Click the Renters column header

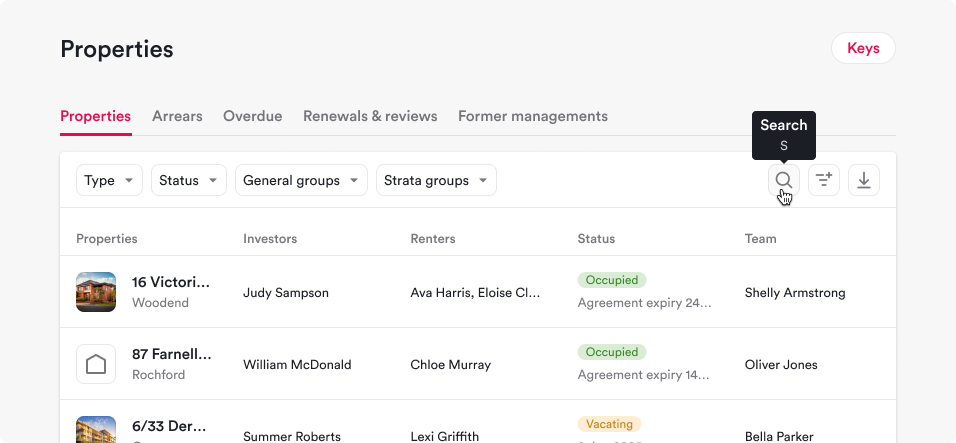[x=433, y=239]
